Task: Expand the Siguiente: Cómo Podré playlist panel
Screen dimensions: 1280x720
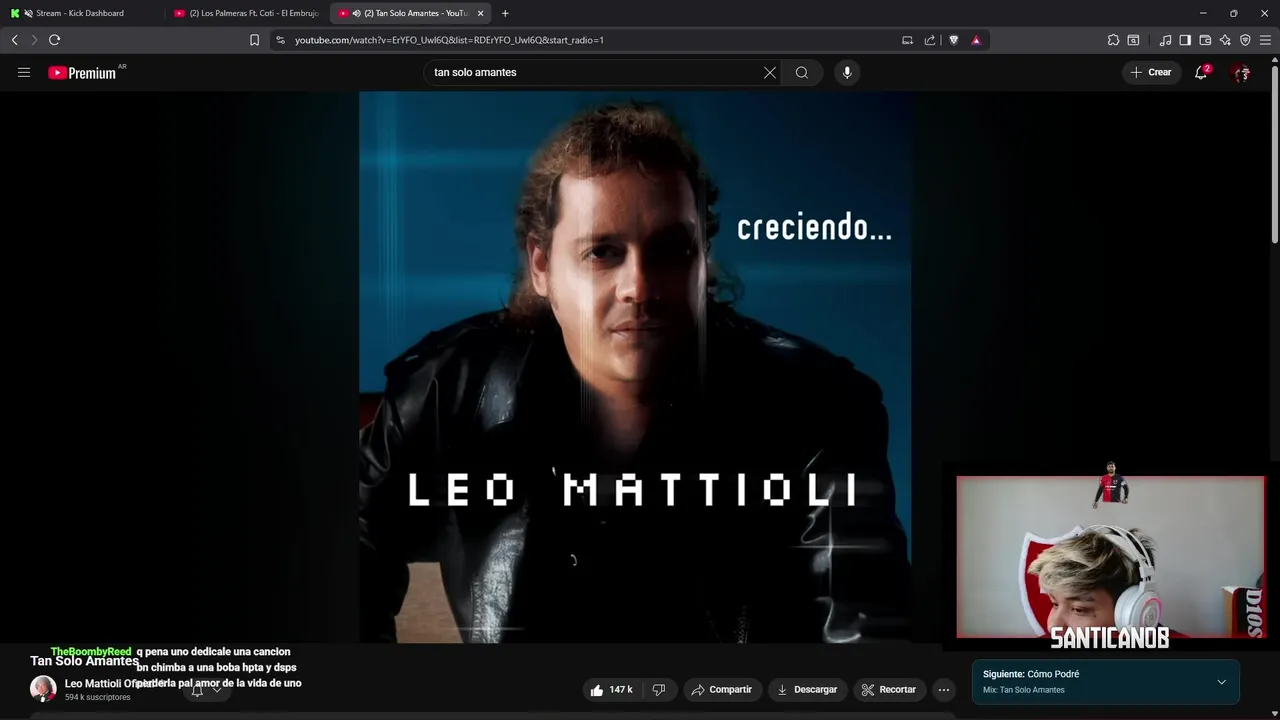Action: click(1221, 682)
